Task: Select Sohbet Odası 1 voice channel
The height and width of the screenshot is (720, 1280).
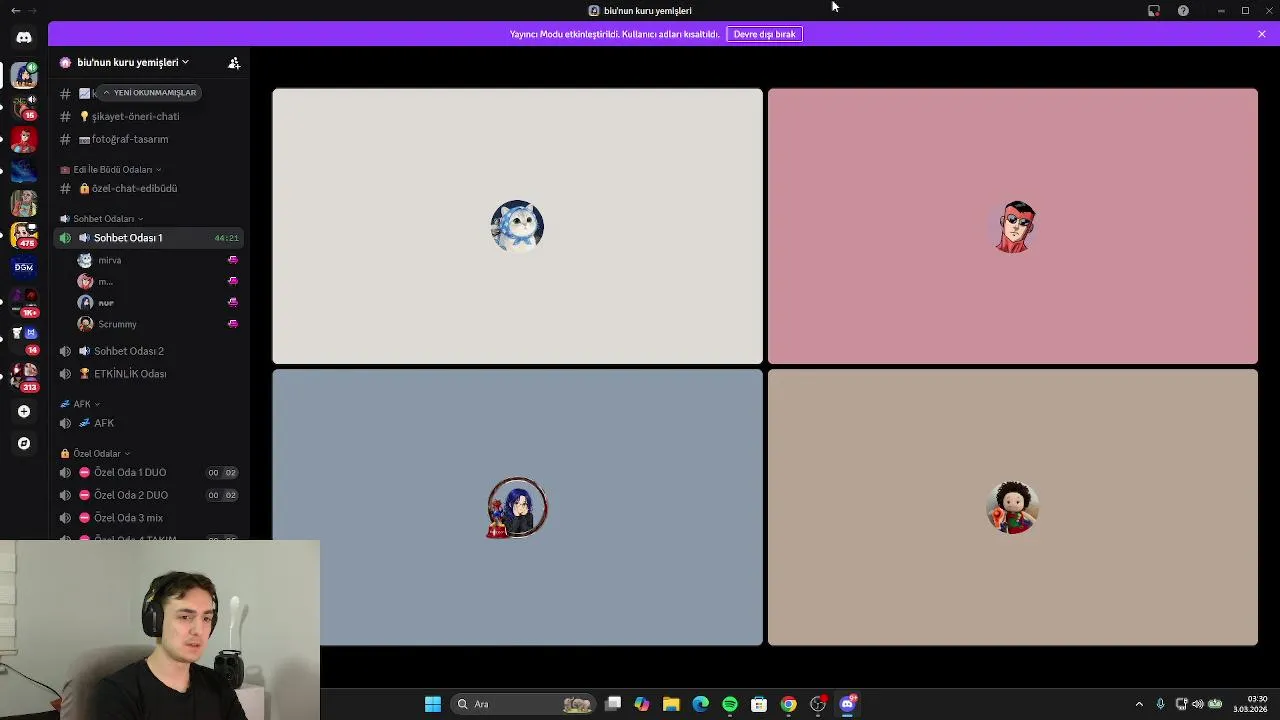Action: tap(149, 238)
